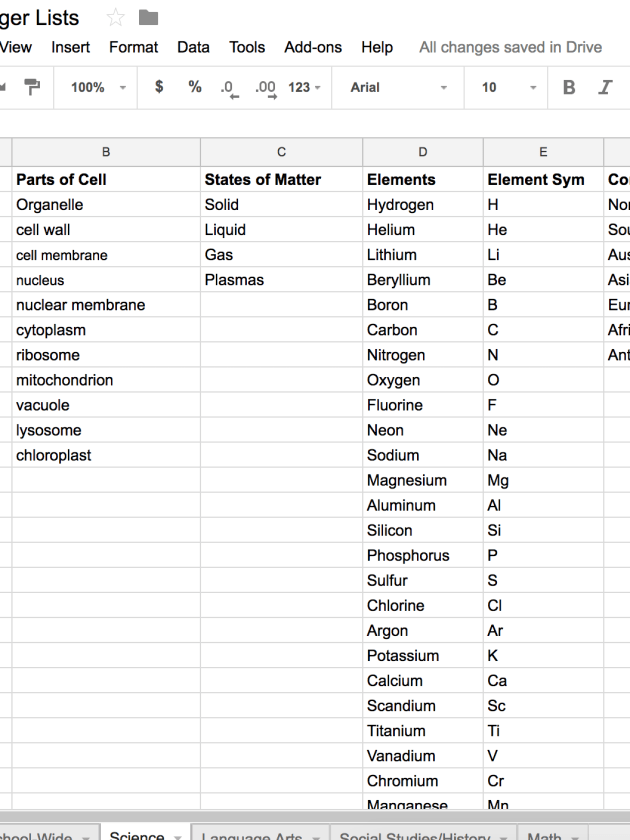630x840 pixels.
Task: Increase decimal places
Action: [265, 88]
